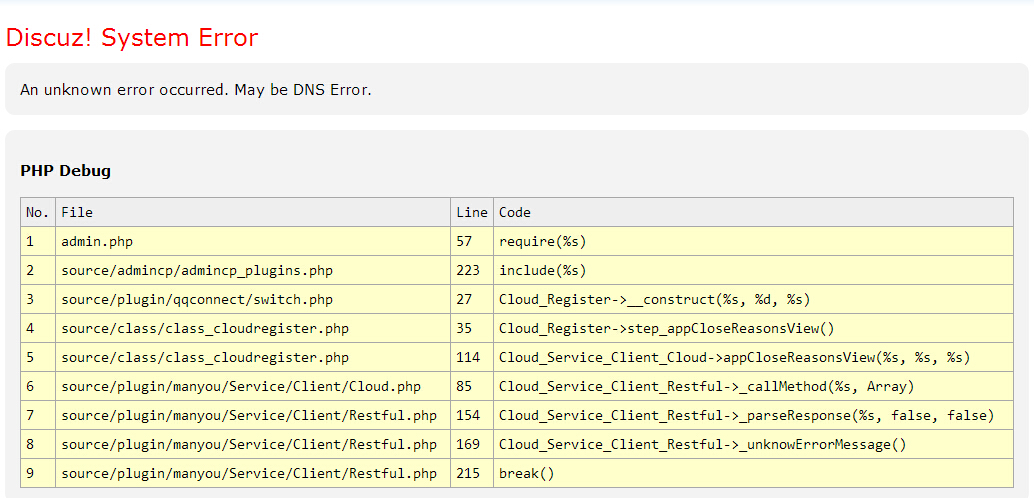Select the '_callMethod(%s, Array)' code cell

(x=753, y=387)
